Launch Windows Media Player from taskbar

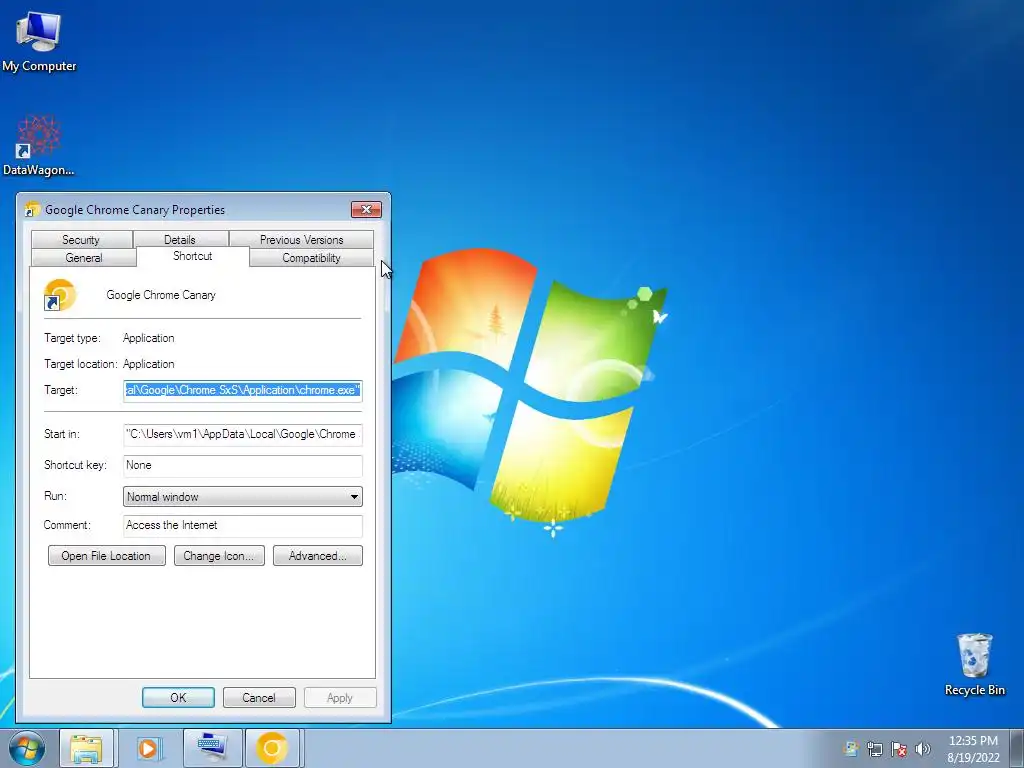148,748
